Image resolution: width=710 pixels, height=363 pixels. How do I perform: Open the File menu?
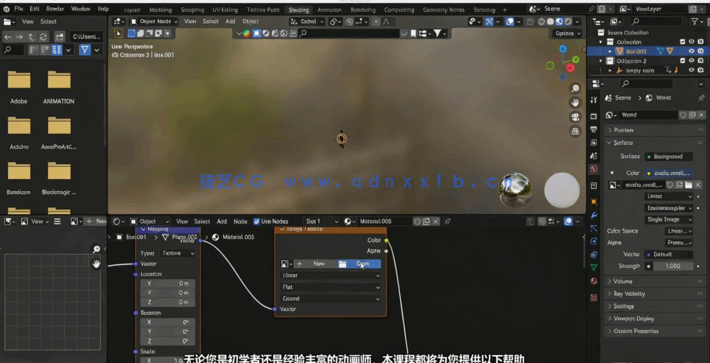(x=19, y=9)
